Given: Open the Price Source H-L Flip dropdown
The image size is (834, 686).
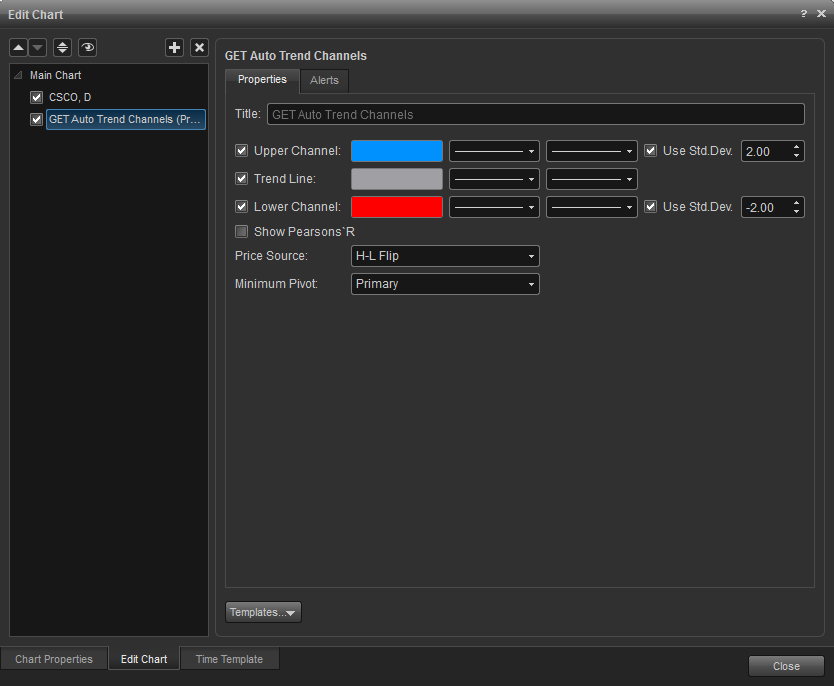Looking at the screenshot, I should 445,256.
